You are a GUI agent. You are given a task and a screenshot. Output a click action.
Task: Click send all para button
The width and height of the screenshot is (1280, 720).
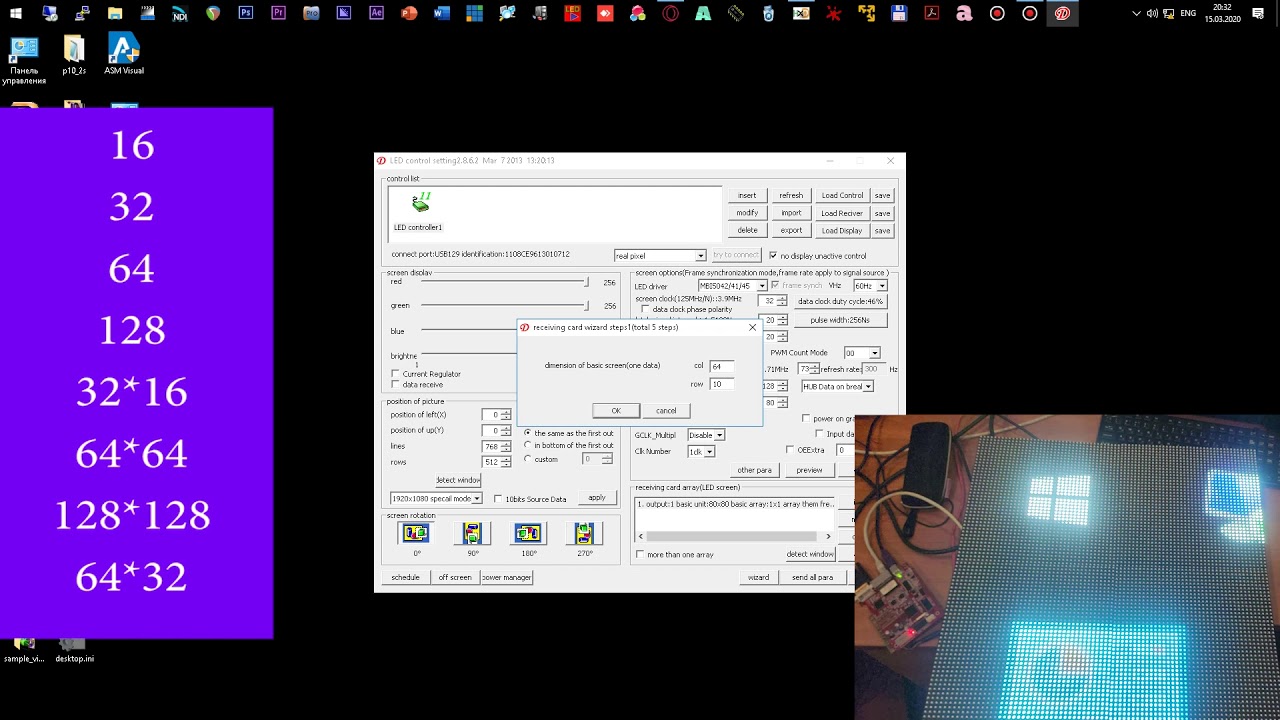812,577
